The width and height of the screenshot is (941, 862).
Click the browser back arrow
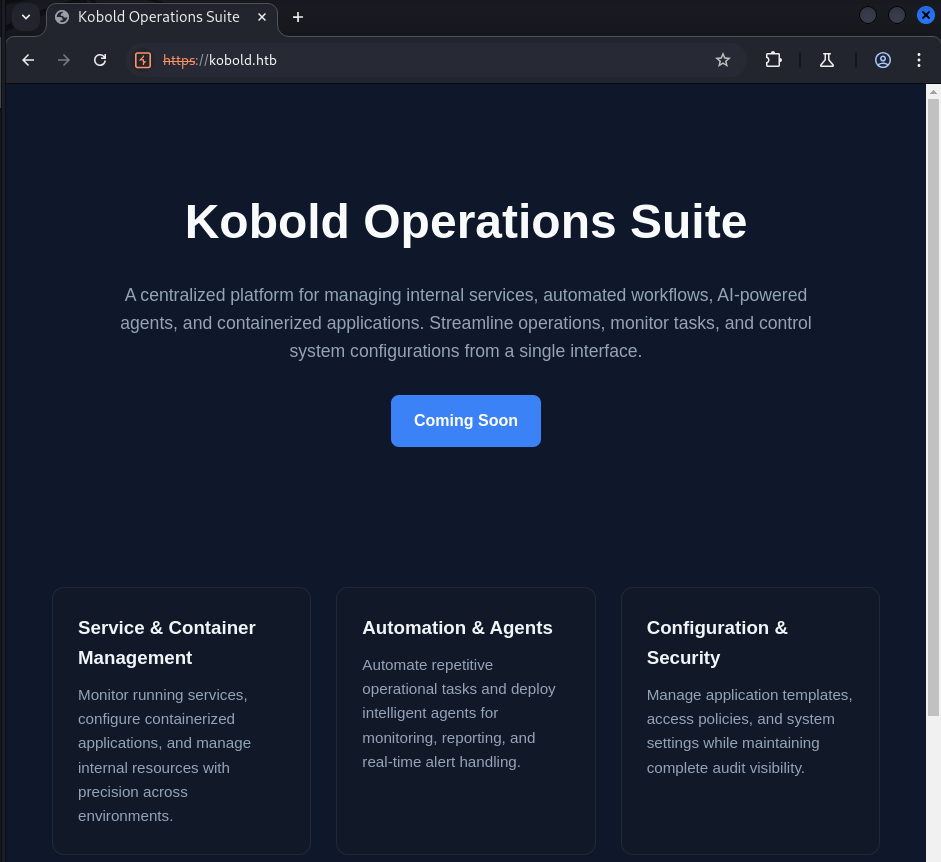pos(28,60)
